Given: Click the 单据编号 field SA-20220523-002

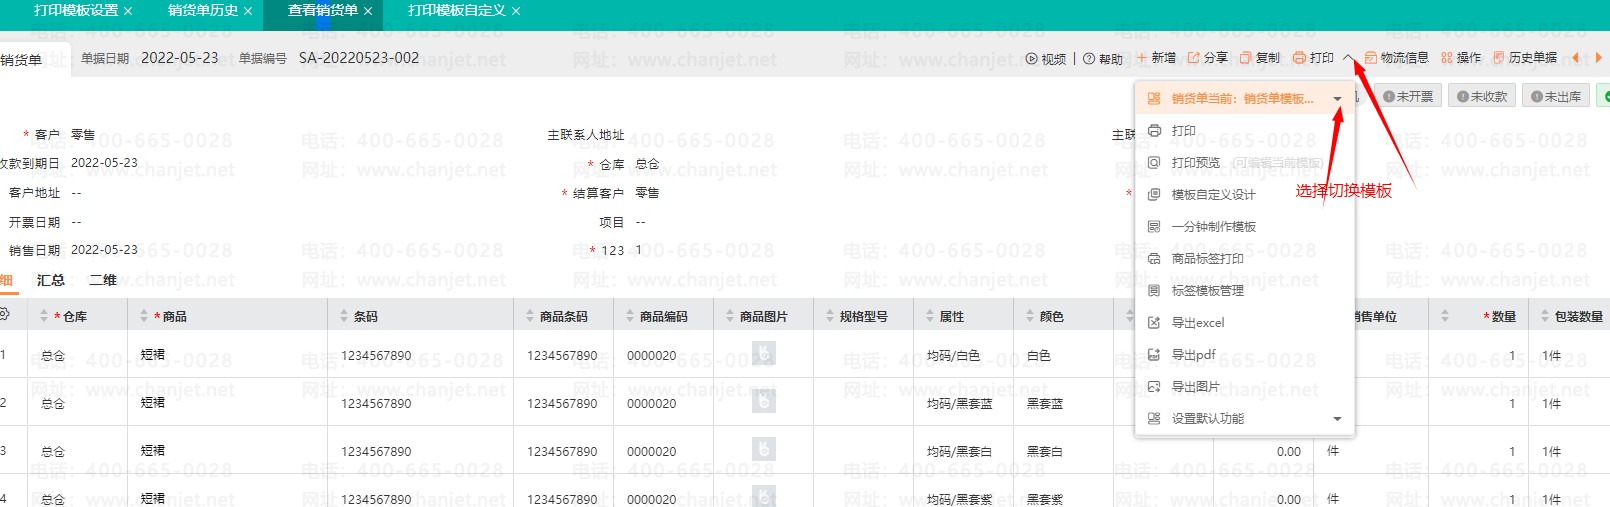Looking at the screenshot, I should coord(359,58).
